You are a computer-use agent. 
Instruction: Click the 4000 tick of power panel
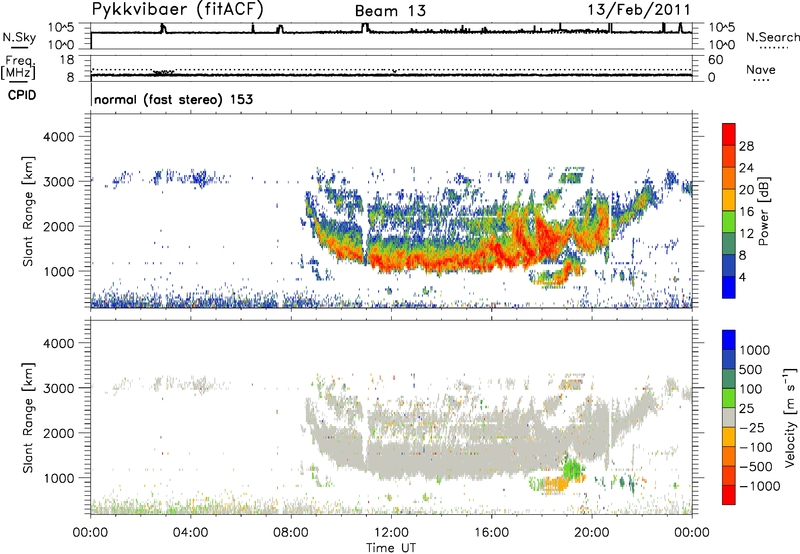click(x=58, y=137)
